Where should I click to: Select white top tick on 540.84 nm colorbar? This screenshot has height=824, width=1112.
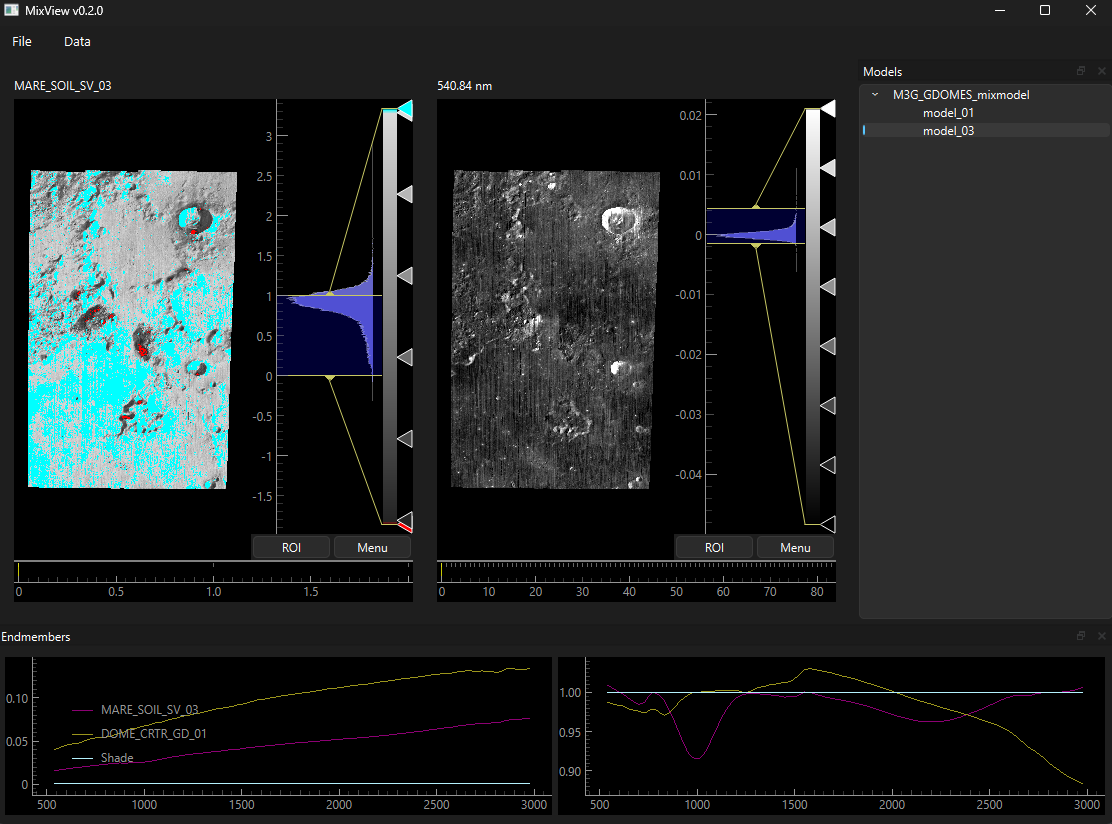pos(828,109)
